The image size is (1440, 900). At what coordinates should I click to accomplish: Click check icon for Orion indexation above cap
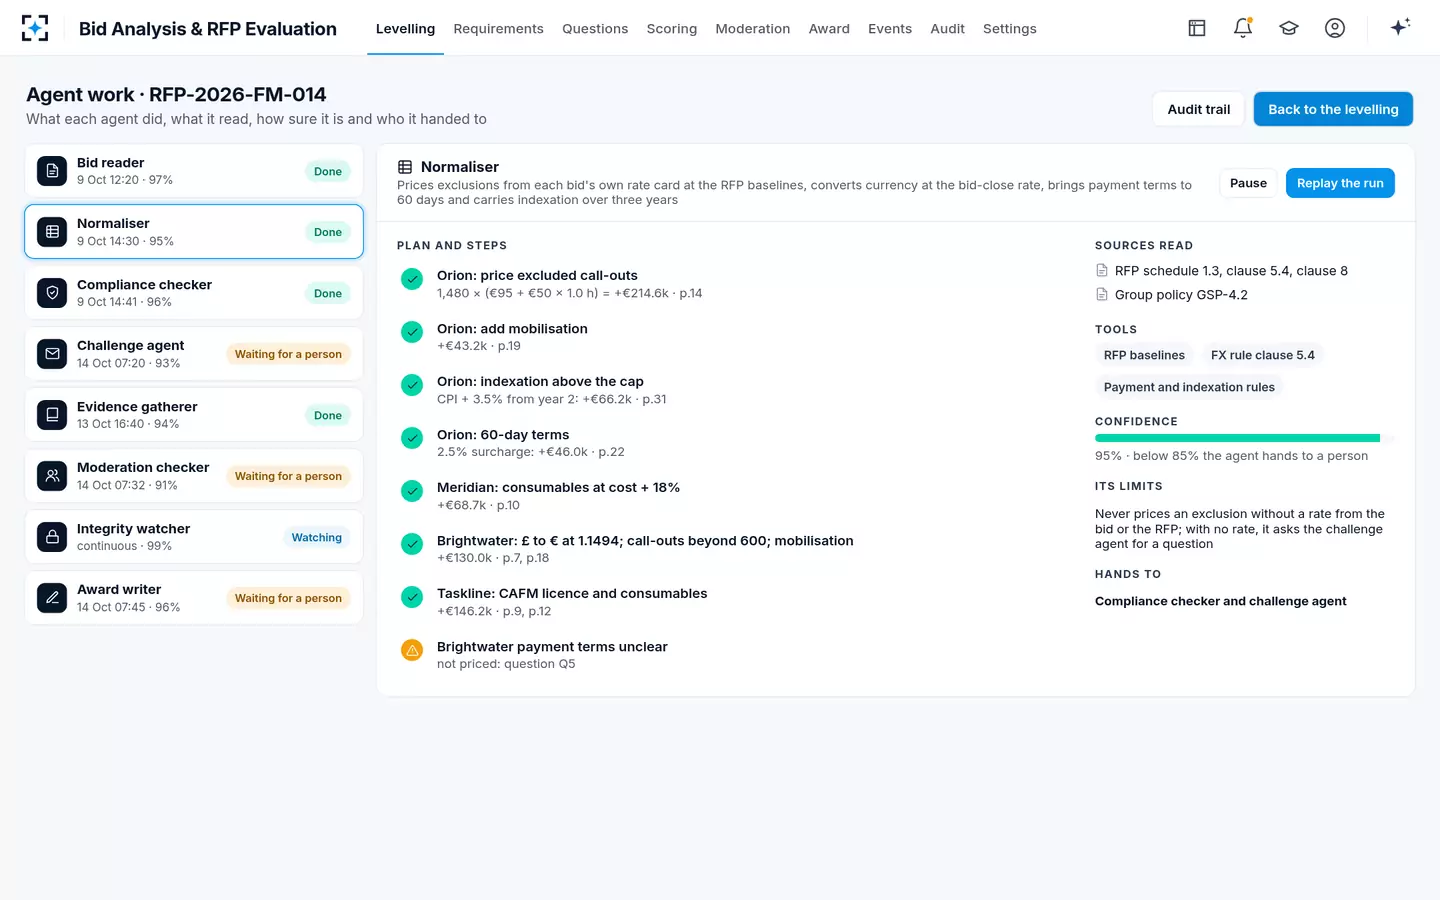point(412,385)
